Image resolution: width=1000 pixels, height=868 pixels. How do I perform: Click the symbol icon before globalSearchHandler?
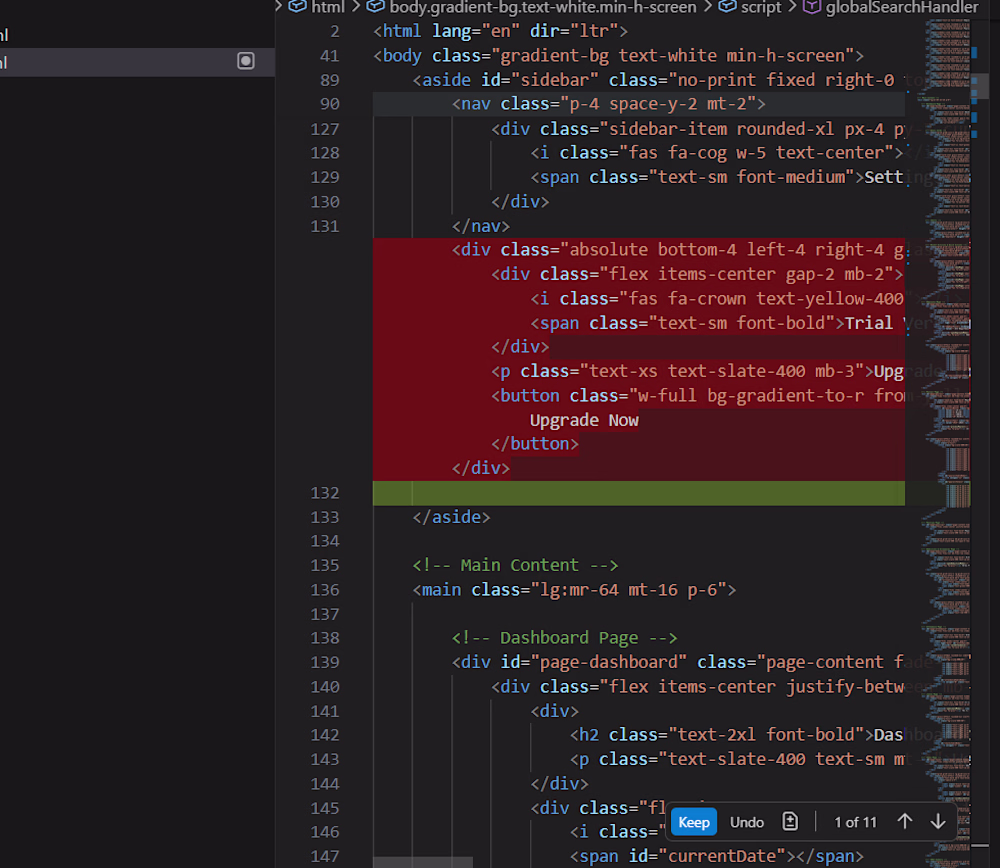(x=811, y=7)
